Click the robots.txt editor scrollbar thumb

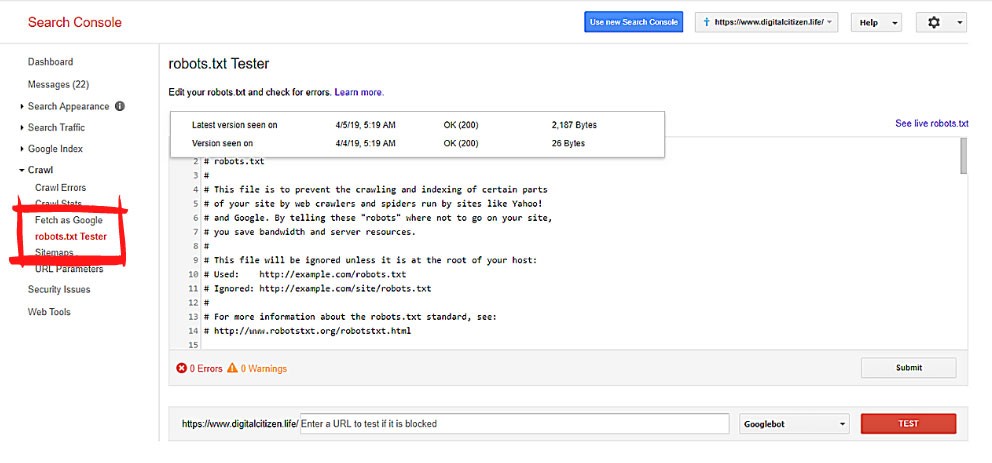click(964, 156)
